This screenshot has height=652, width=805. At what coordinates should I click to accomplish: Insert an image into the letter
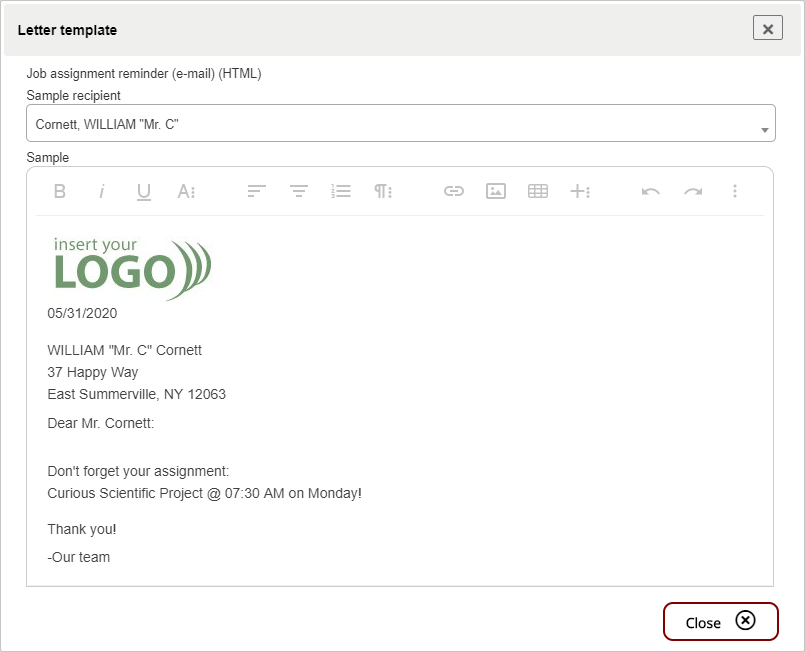coord(496,191)
